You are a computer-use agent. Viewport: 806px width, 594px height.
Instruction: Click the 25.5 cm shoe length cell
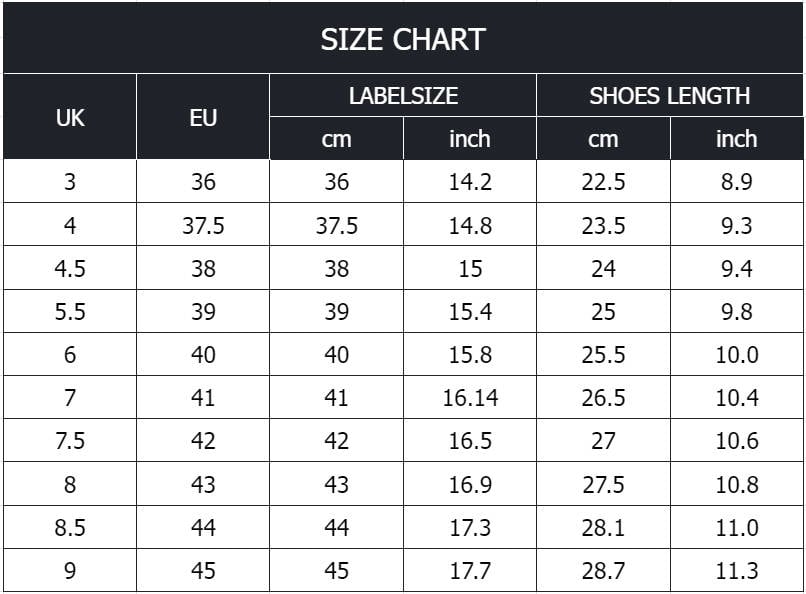tap(604, 355)
